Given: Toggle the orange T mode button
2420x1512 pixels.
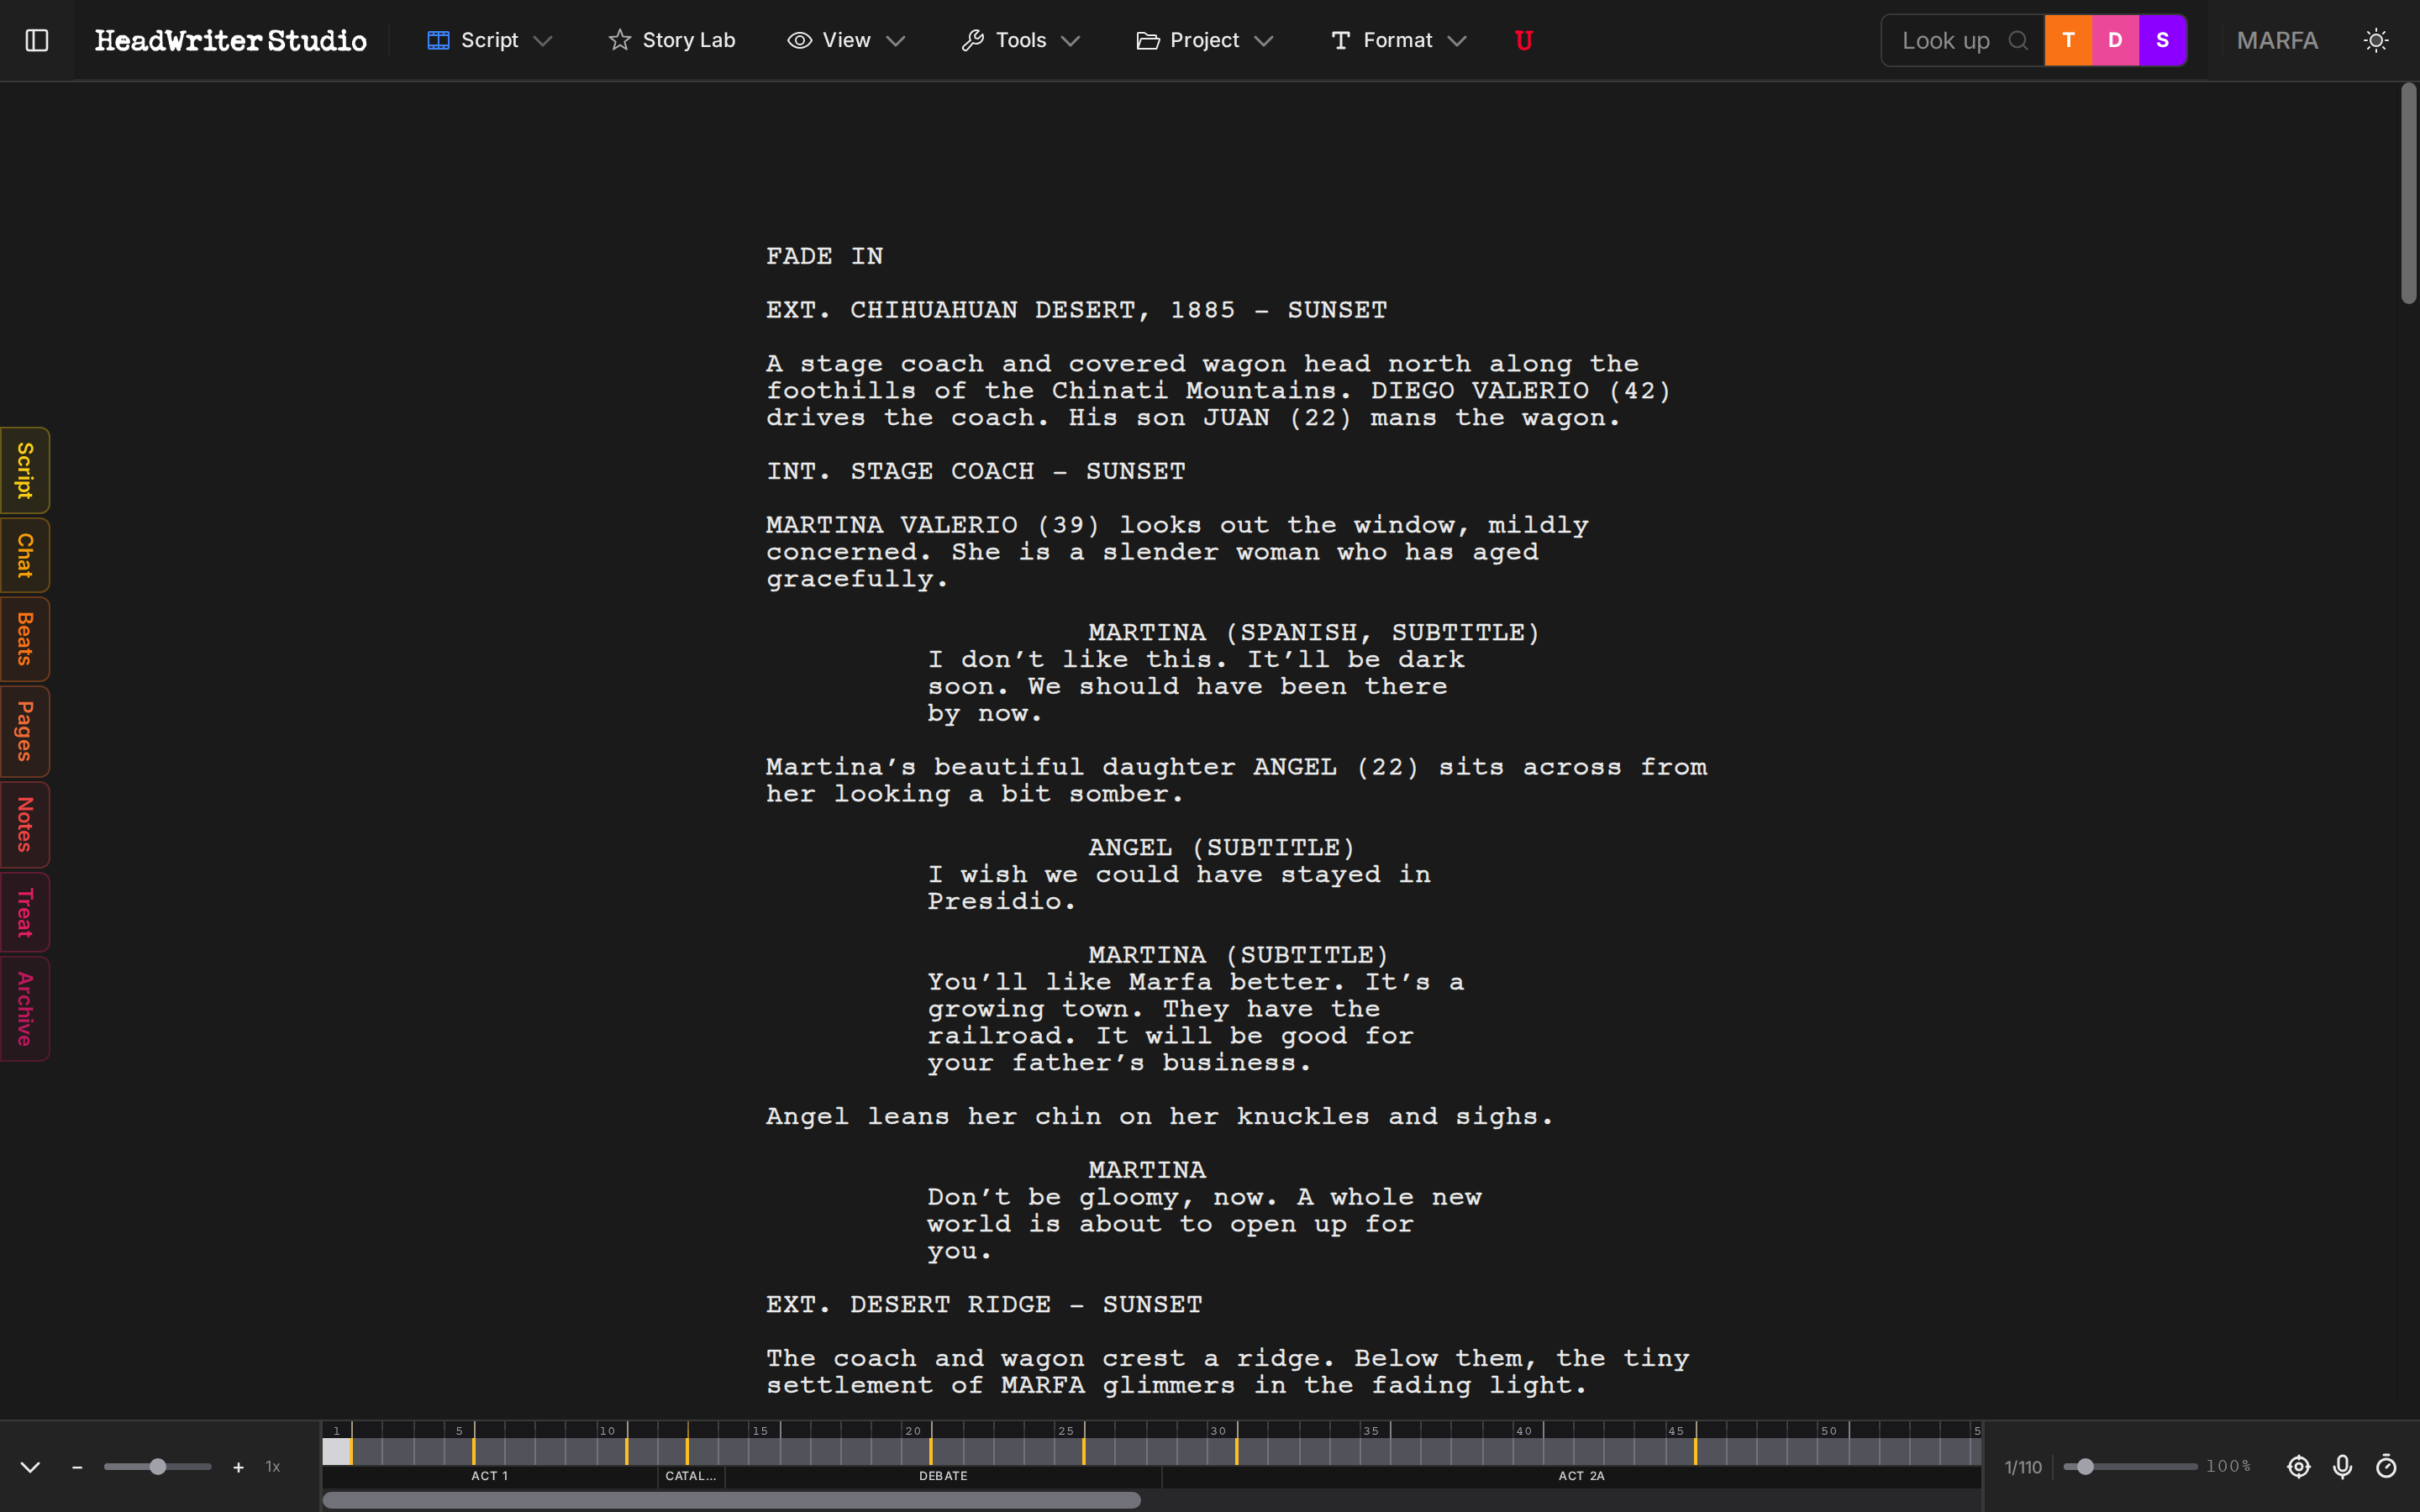Looking at the screenshot, I should tap(2067, 40).
